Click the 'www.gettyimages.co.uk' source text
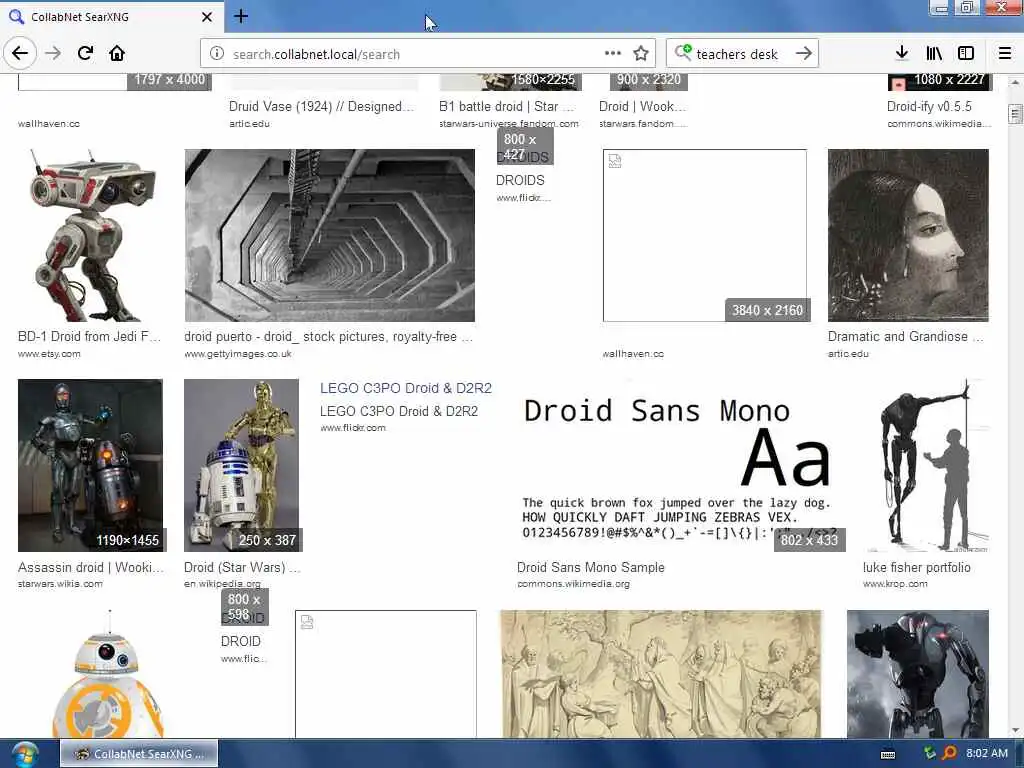This screenshot has width=1024, height=768. (x=238, y=354)
